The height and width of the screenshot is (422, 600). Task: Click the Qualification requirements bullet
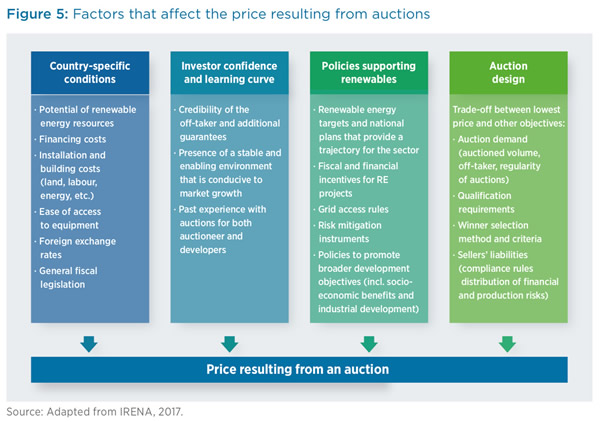(484, 202)
